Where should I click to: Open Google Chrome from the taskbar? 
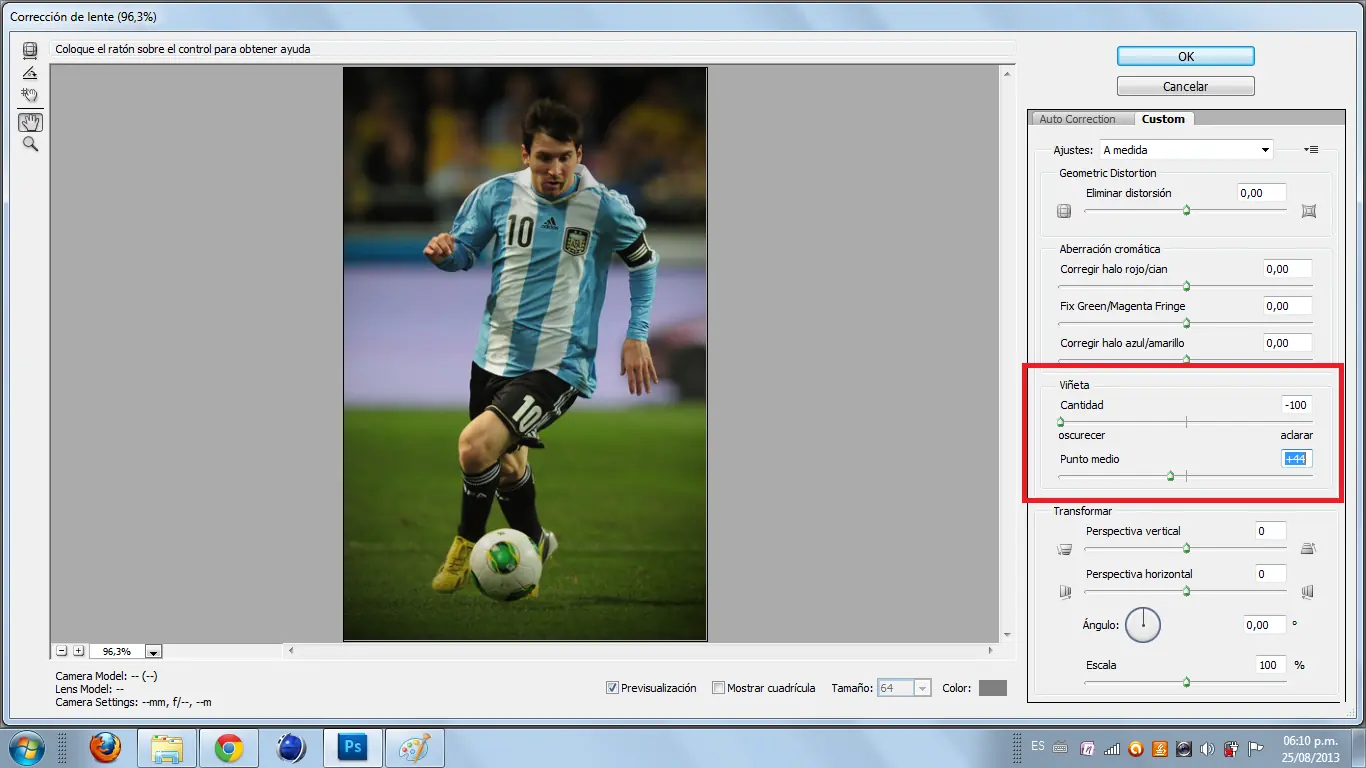tap(229, 748)
